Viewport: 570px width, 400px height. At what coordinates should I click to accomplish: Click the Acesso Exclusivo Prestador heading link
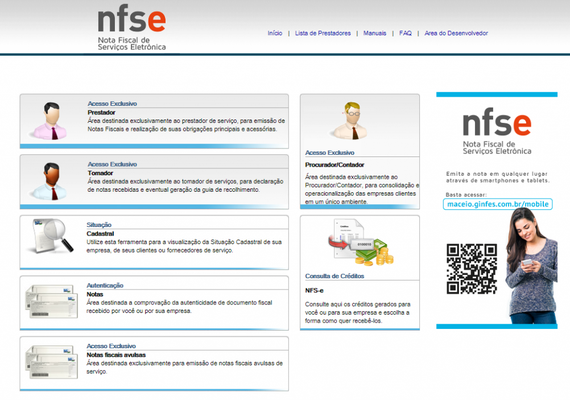(x=112, y=104)
